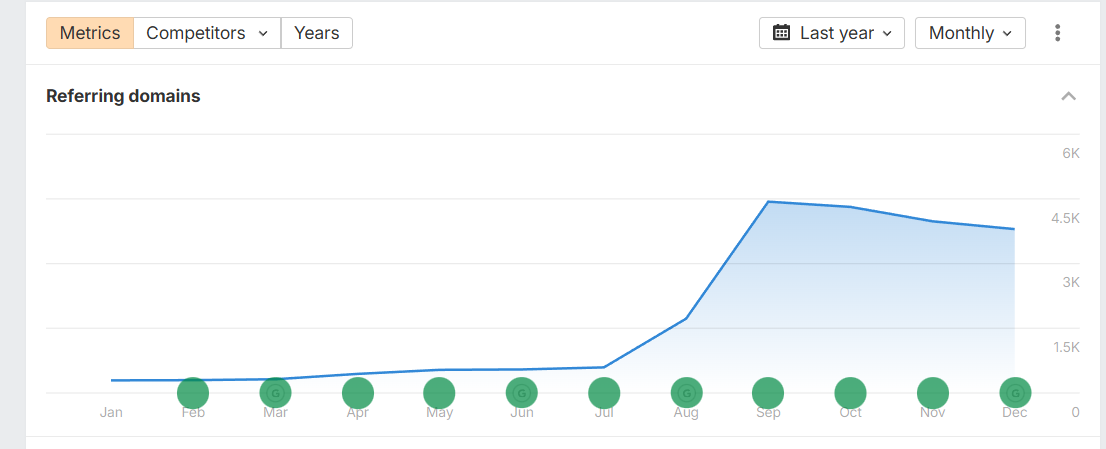
Task: Change the Monthly interval dropdown
Action: point(971,33)
